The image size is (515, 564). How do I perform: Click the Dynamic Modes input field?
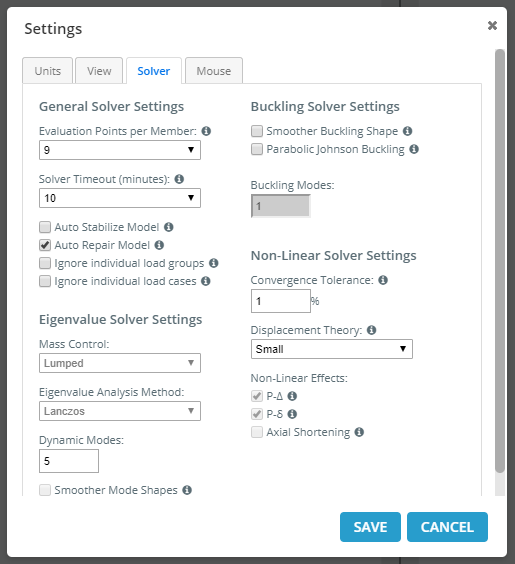69,461
